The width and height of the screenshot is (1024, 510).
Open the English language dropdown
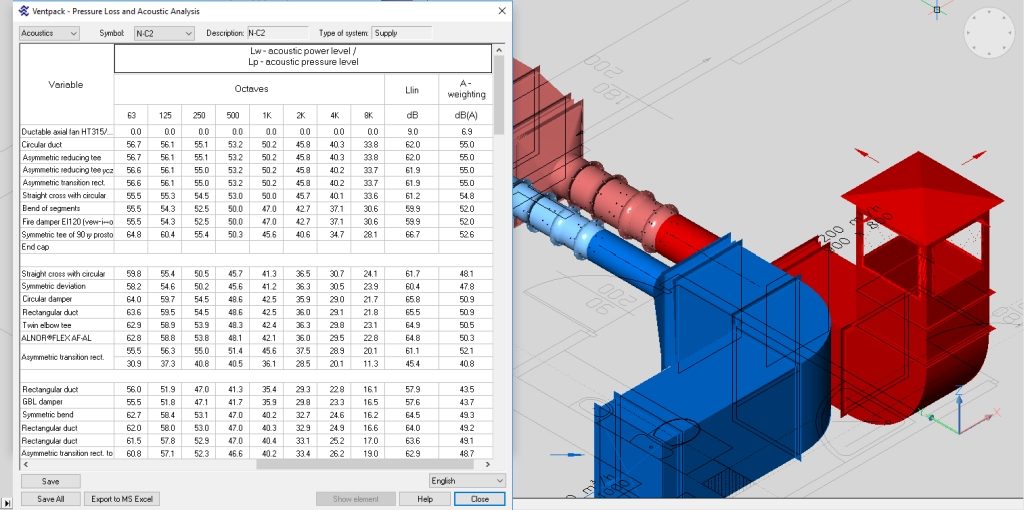pyautogui.click(x=466, y=481)
